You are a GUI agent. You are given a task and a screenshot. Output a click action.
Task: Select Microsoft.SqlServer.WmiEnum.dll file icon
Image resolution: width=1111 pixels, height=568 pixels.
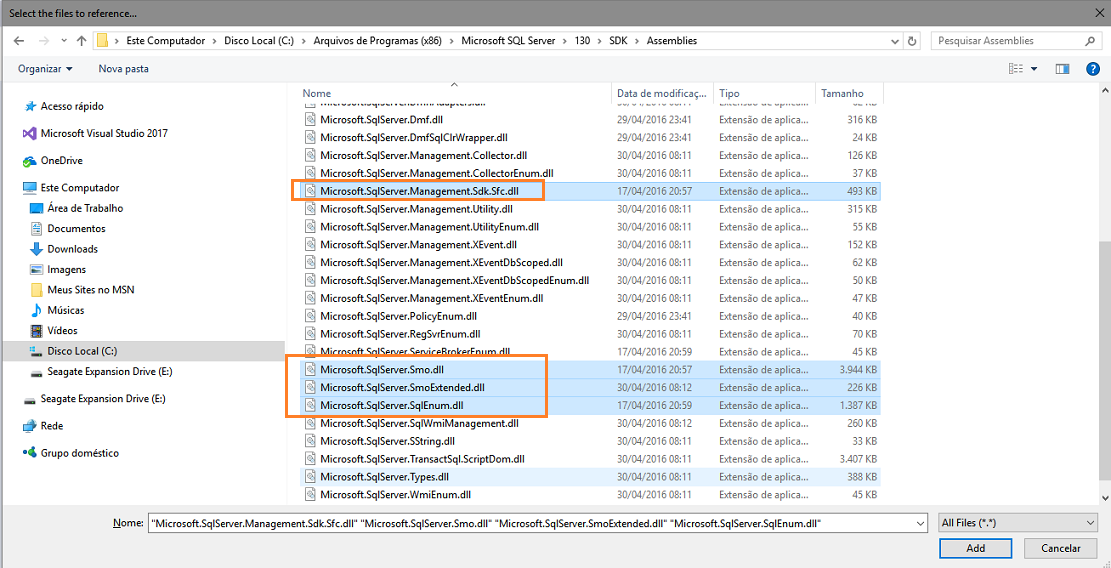click(310, 494)
